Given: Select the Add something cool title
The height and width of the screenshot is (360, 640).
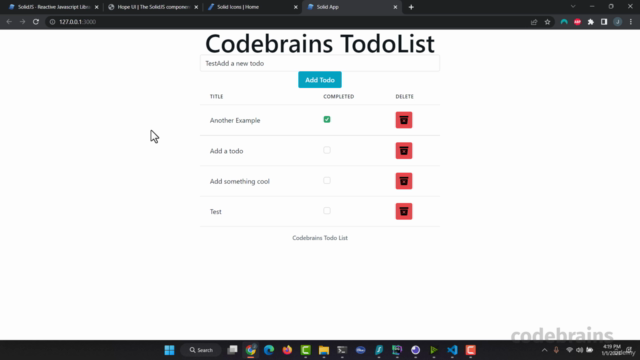Looking at the screenshot, I should point(240,181).
